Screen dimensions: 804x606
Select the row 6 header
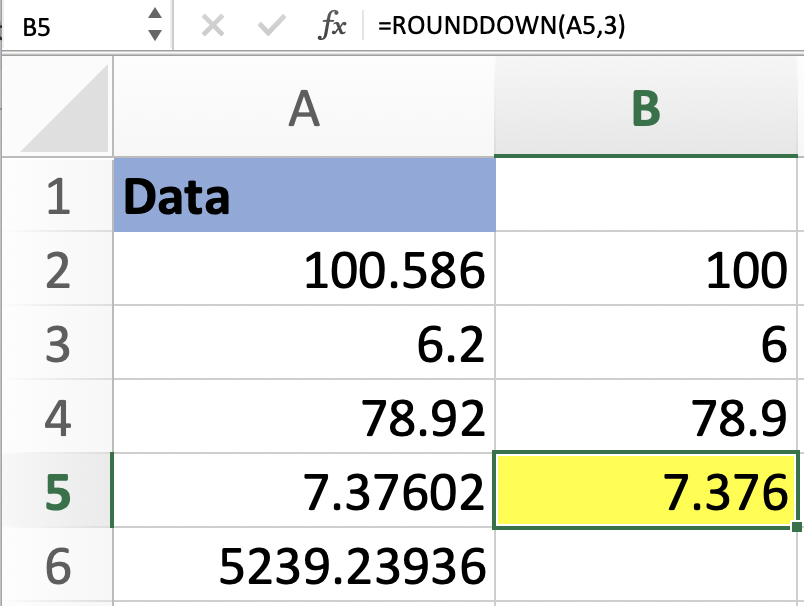[x=57, y=567]
